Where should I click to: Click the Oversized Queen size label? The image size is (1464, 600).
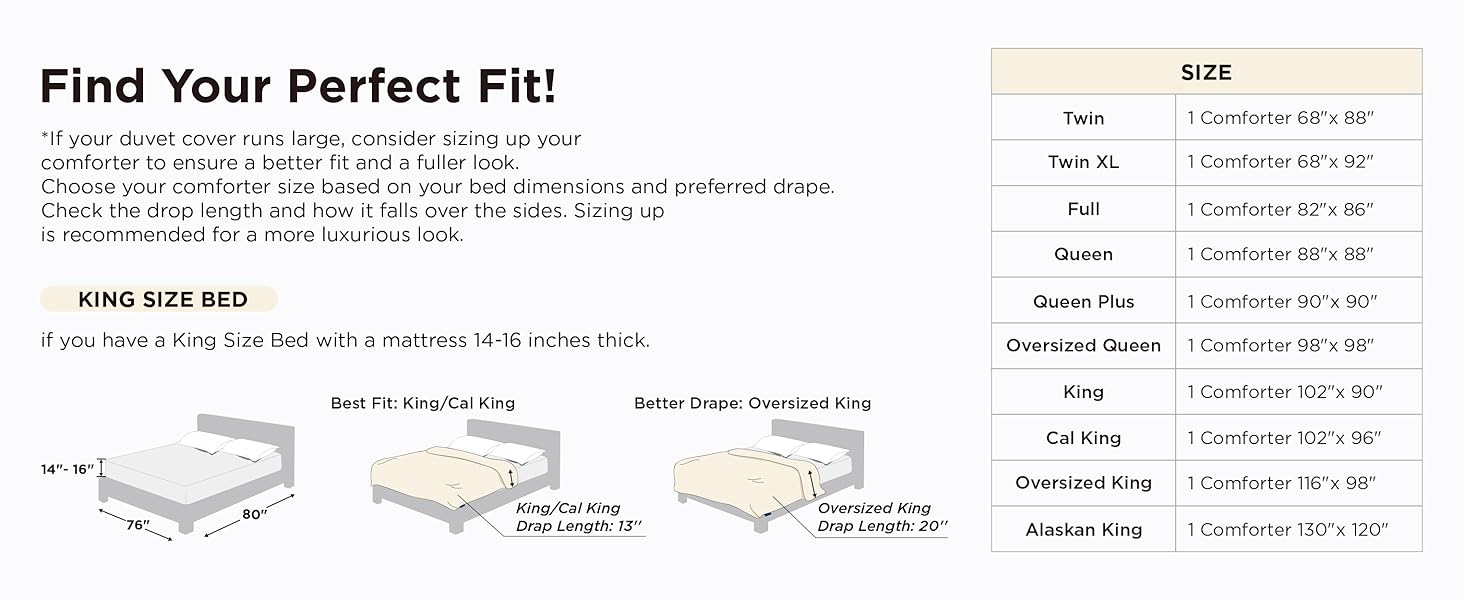(x=1084, y=346)
